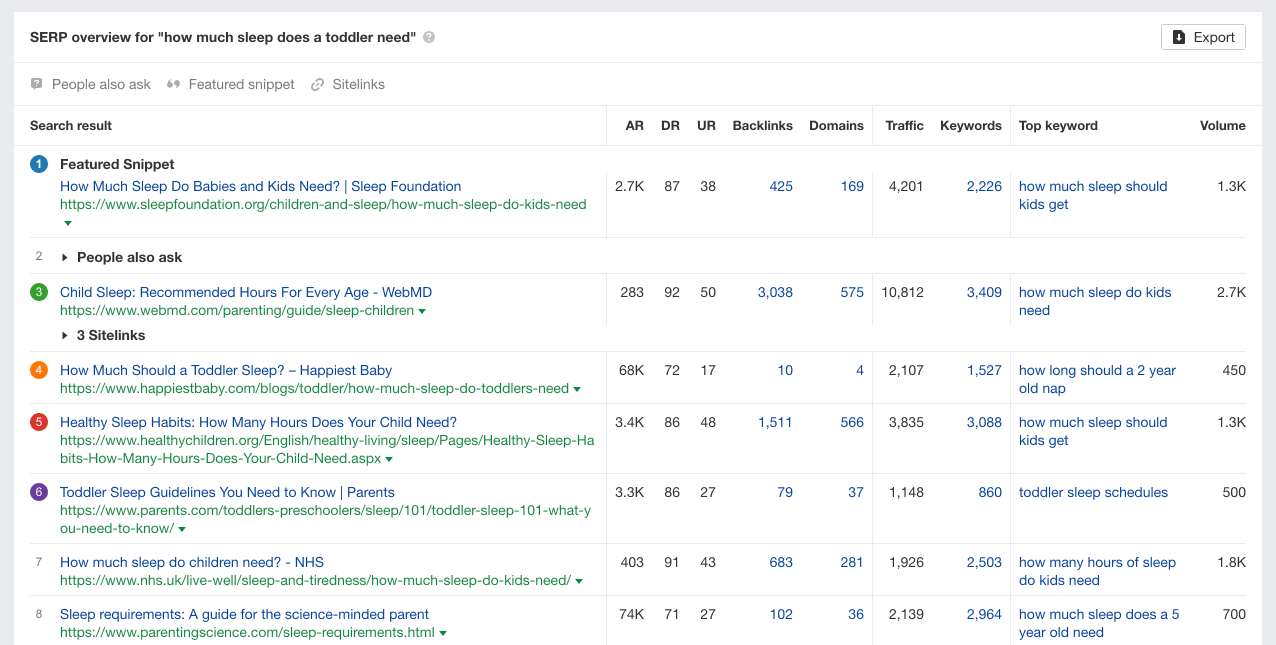Select the People also ask legend icon
Image resolution: width=1276 pixels, height=645 pixels.
click(36, 84)
